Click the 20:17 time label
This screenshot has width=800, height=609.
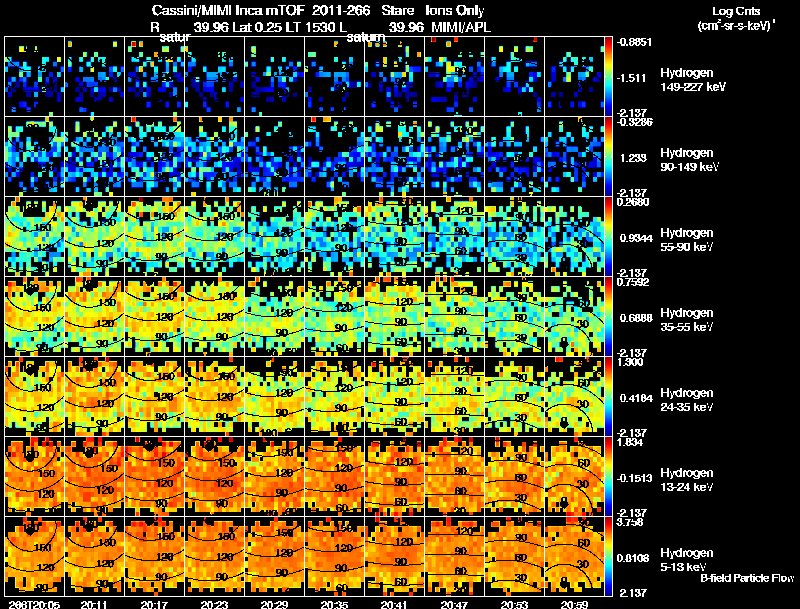(154, 604)
